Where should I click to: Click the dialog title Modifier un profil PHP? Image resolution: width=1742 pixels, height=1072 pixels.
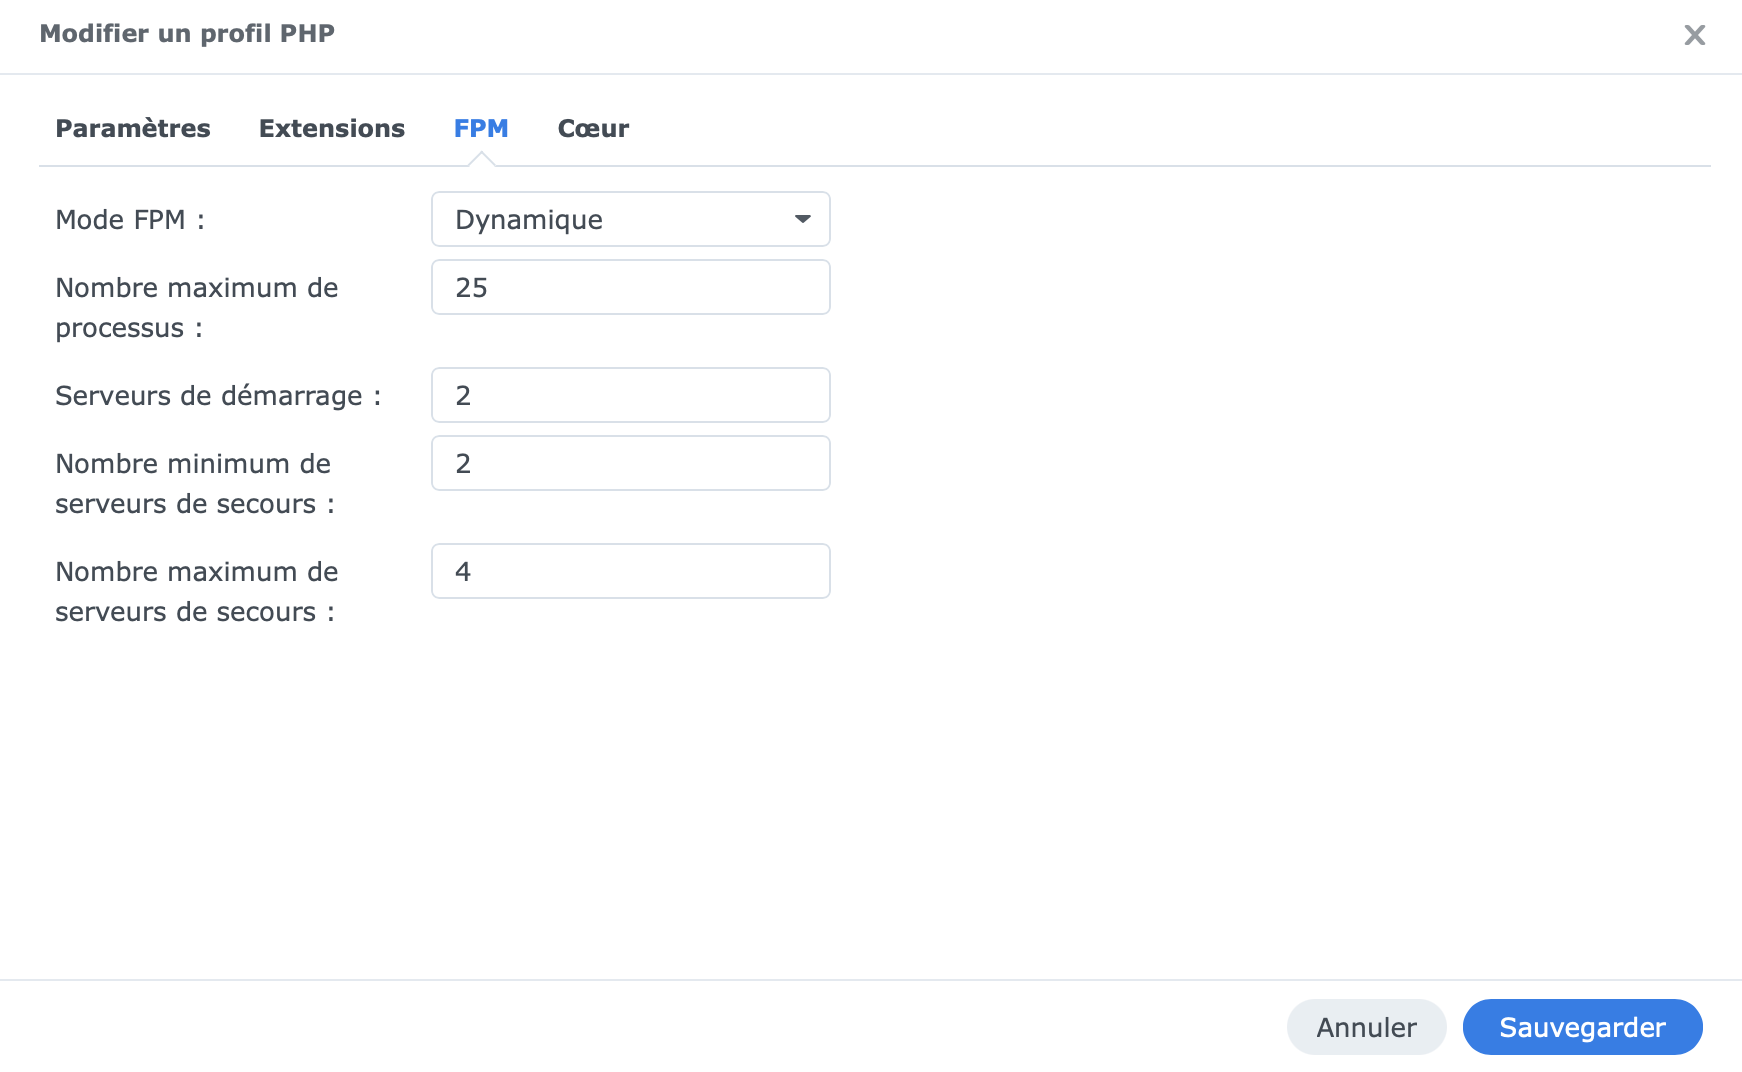pos(187,34)
